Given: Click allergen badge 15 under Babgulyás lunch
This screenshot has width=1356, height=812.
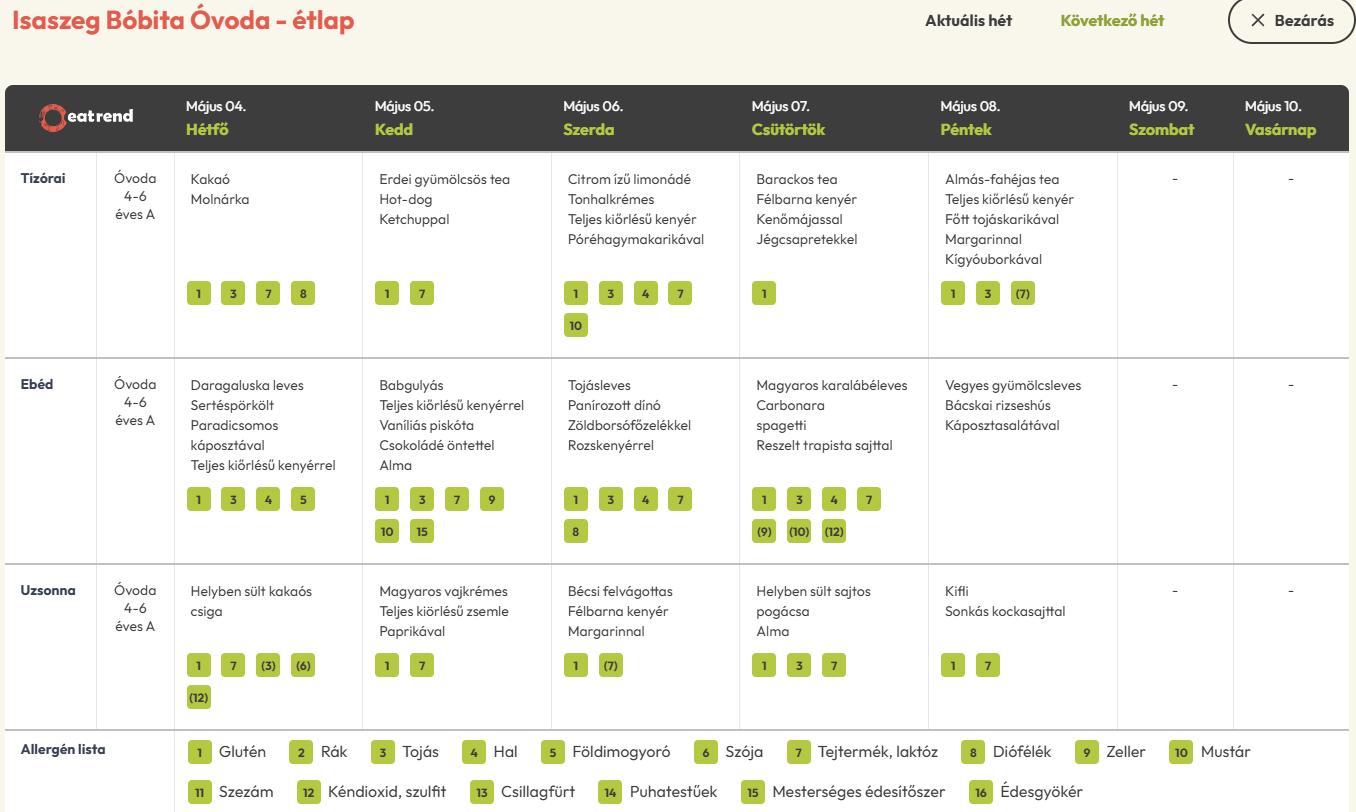Looking at the screenshot, I should tap(422, 532).
